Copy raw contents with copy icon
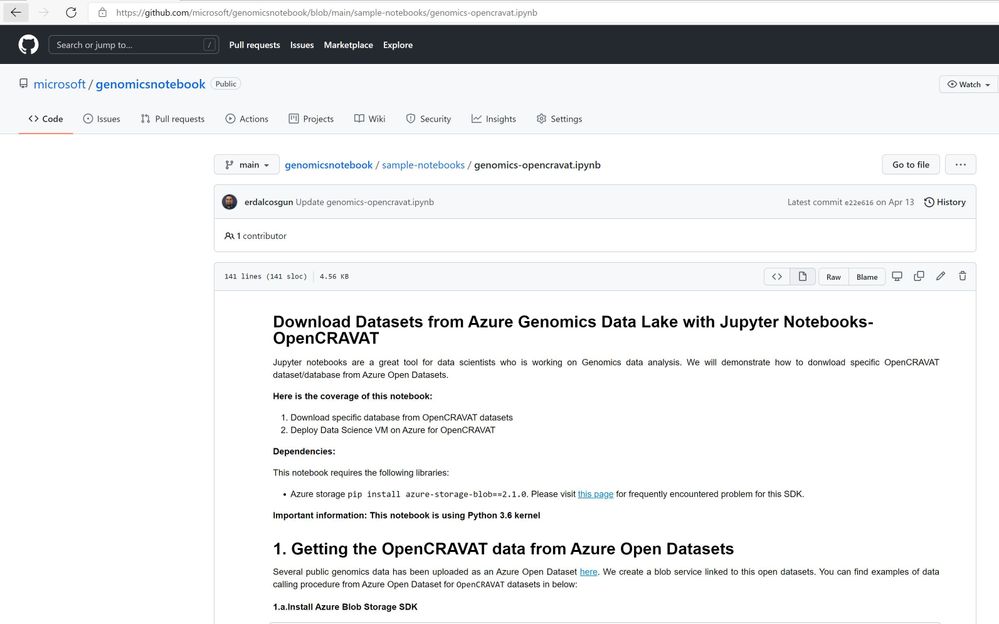This screenshot has width=999, height=624. [x=919, y=276]
